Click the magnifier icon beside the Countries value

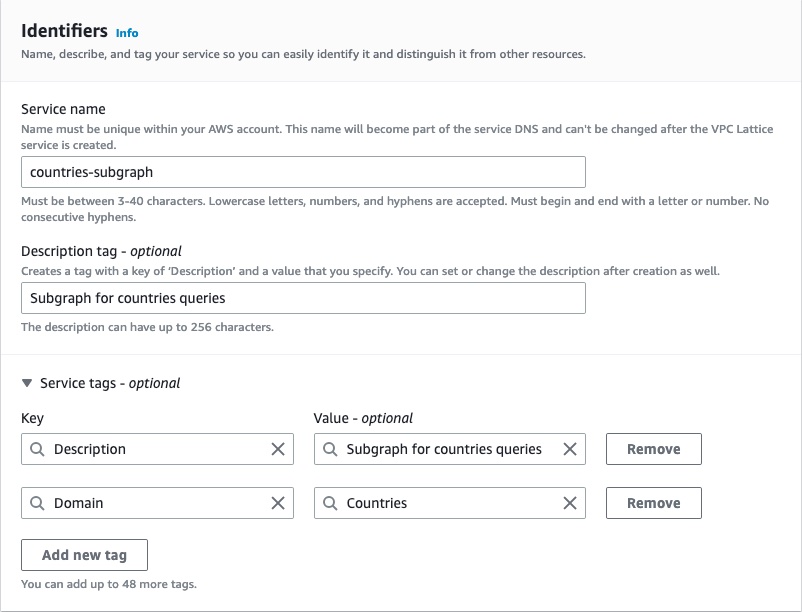click(328, 503)
